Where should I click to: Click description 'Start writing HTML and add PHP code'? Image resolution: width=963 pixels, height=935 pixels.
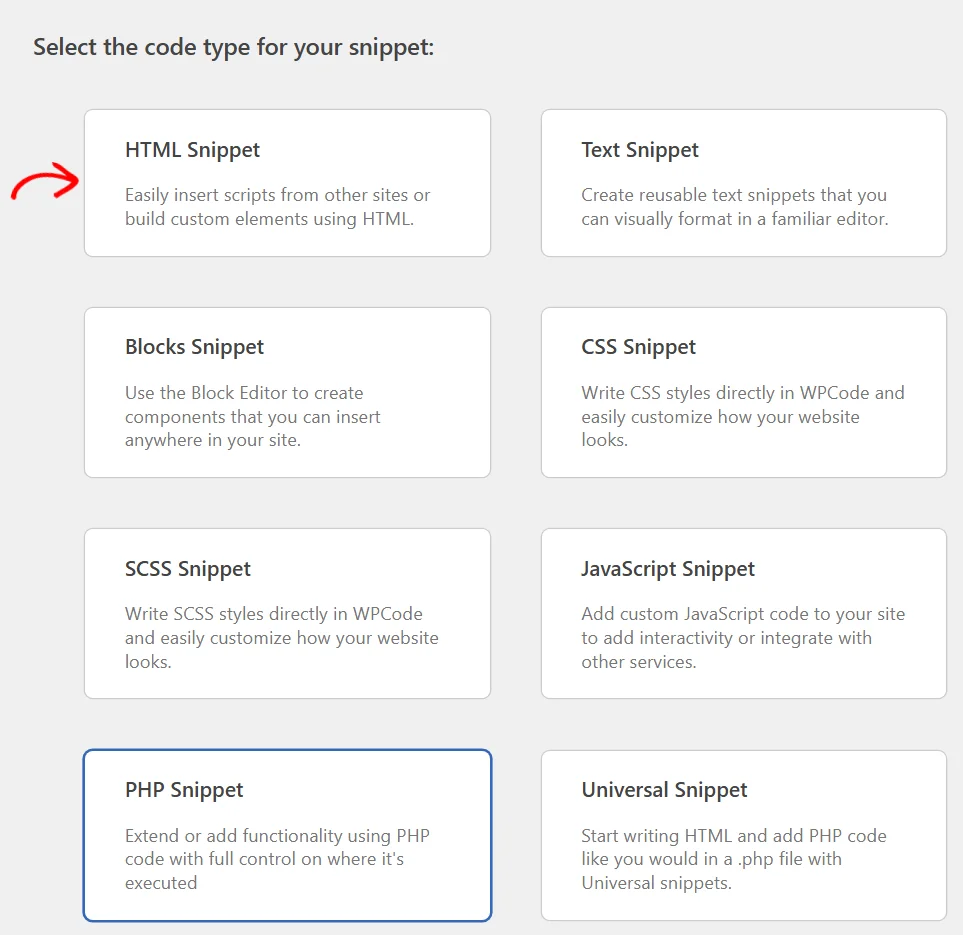(734, 836)
